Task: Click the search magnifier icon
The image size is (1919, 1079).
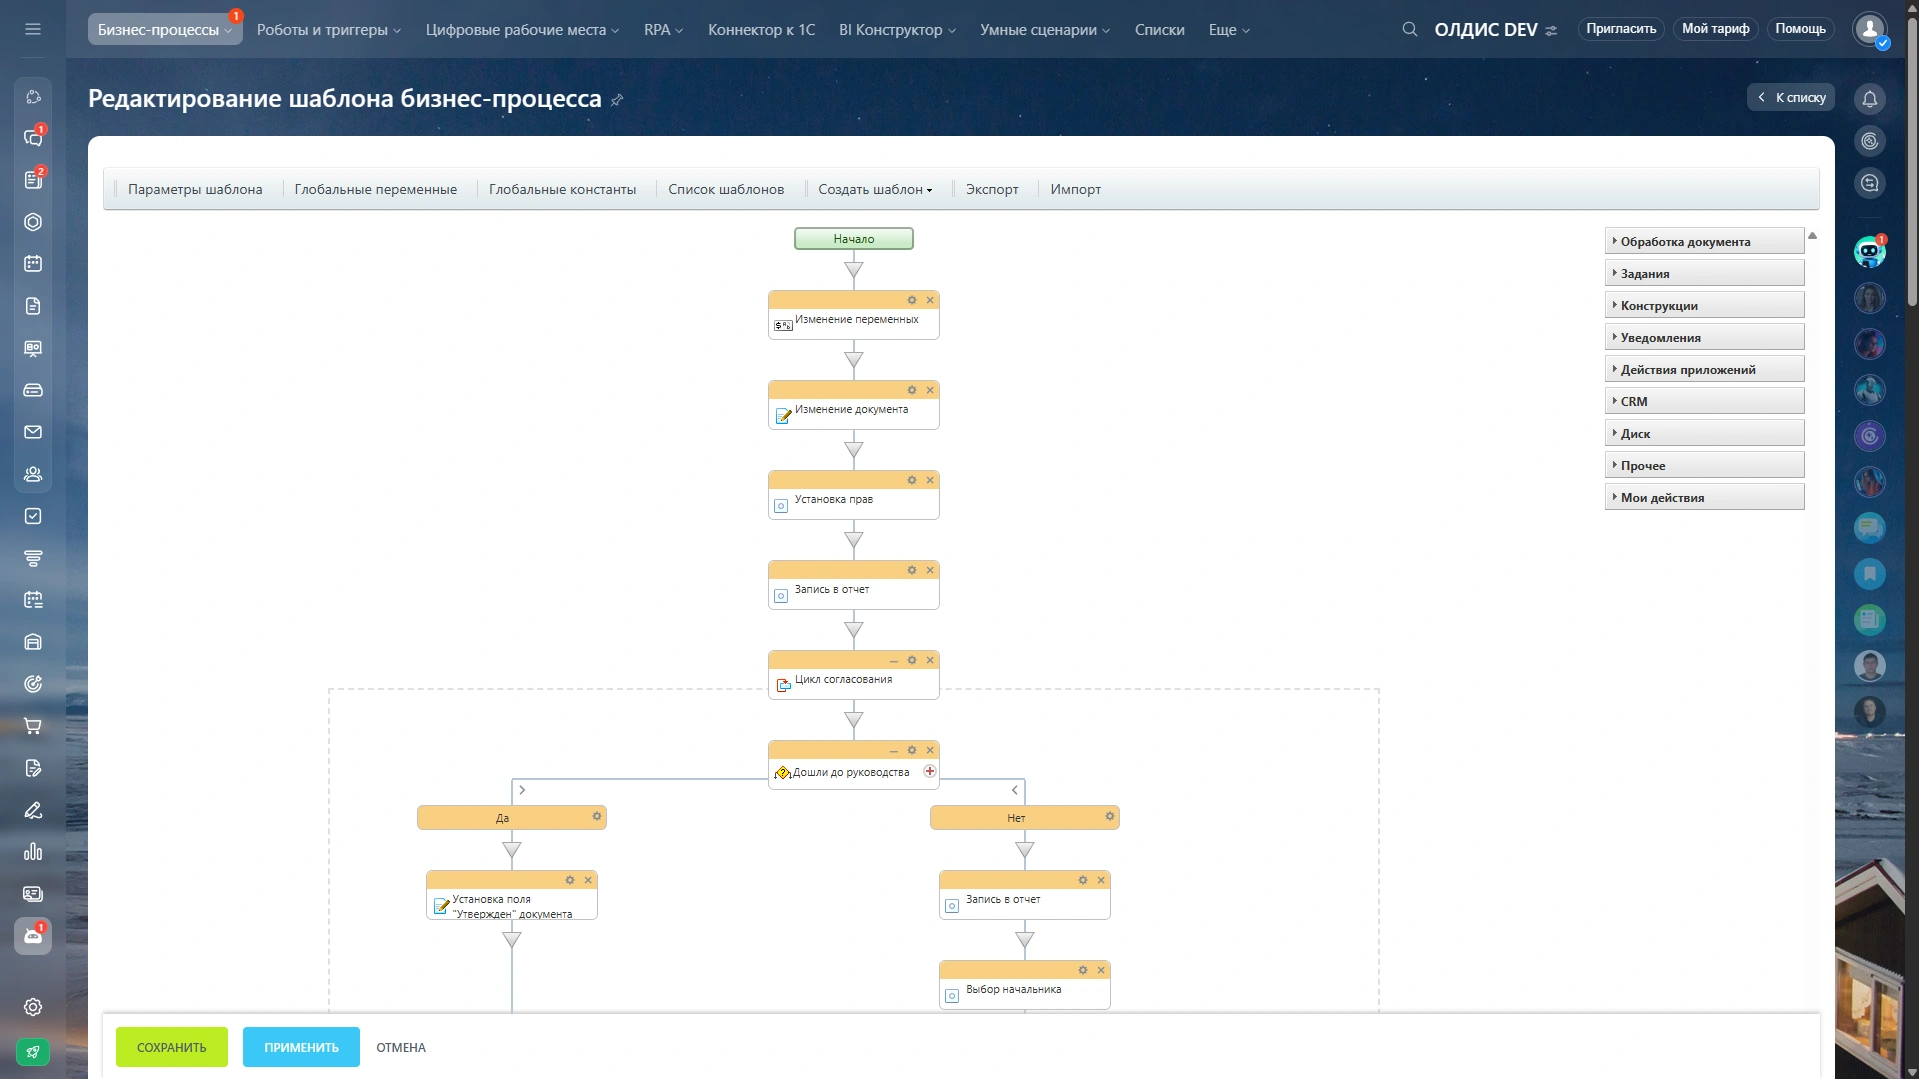Action: click(1409, 29)
